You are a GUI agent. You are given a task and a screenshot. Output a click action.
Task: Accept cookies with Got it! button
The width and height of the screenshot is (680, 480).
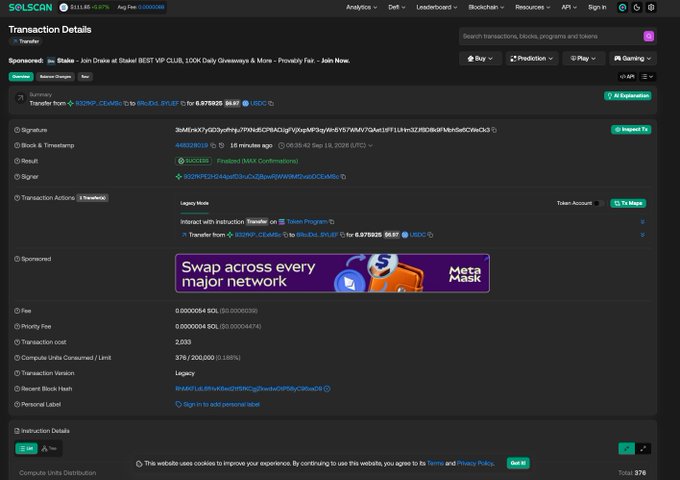tap(518, 463)
